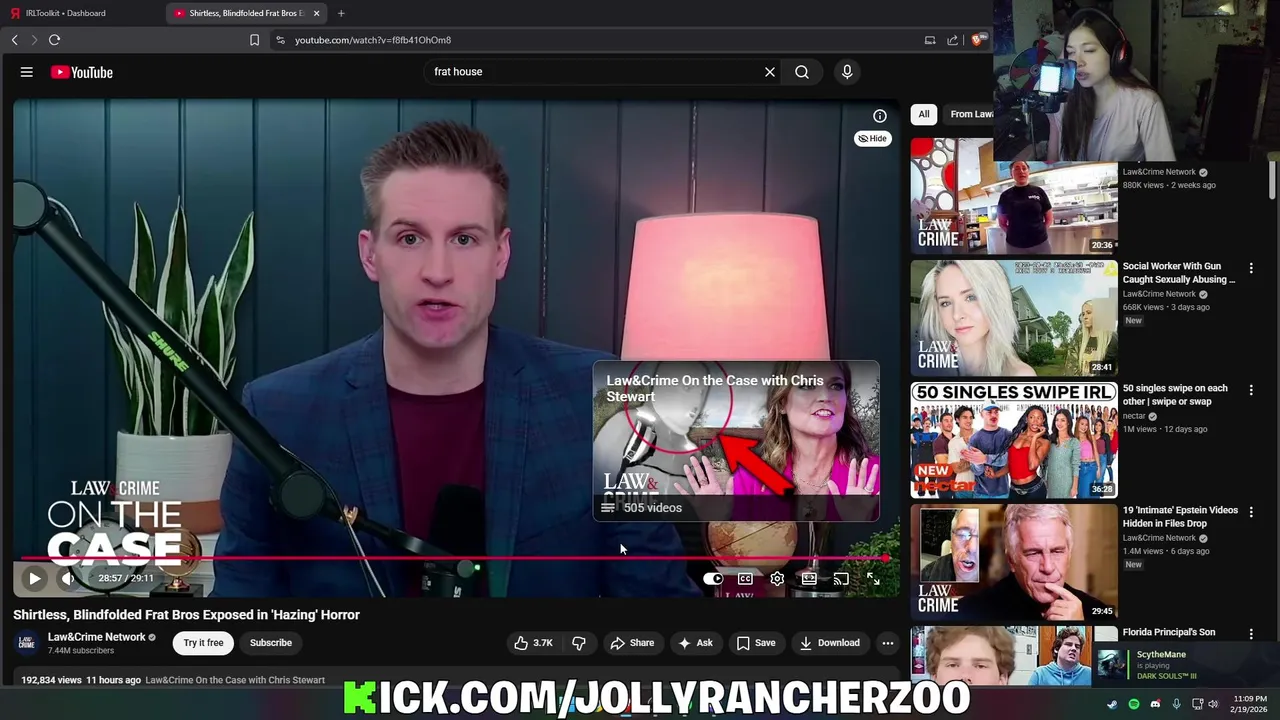
Task: Click the page scrollbar thumb
Action: point(1272,178)
